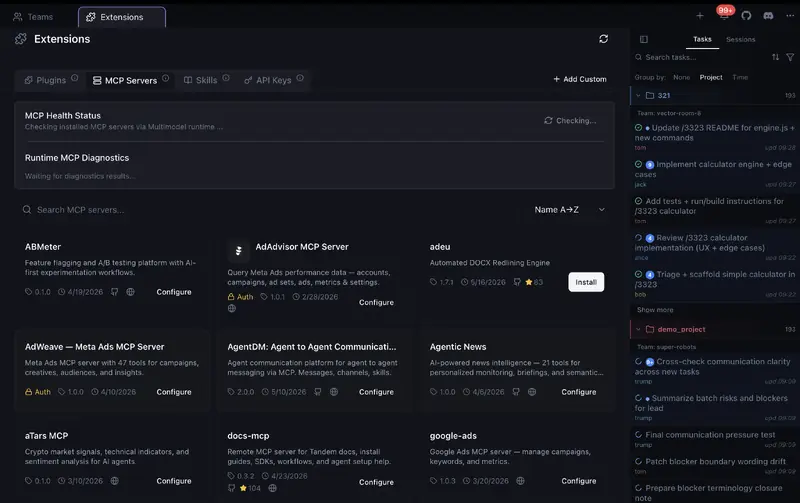This screenshot has height=503, width=800.
Task: Click Show more under 321 tasks
Action: click(655, 310)
